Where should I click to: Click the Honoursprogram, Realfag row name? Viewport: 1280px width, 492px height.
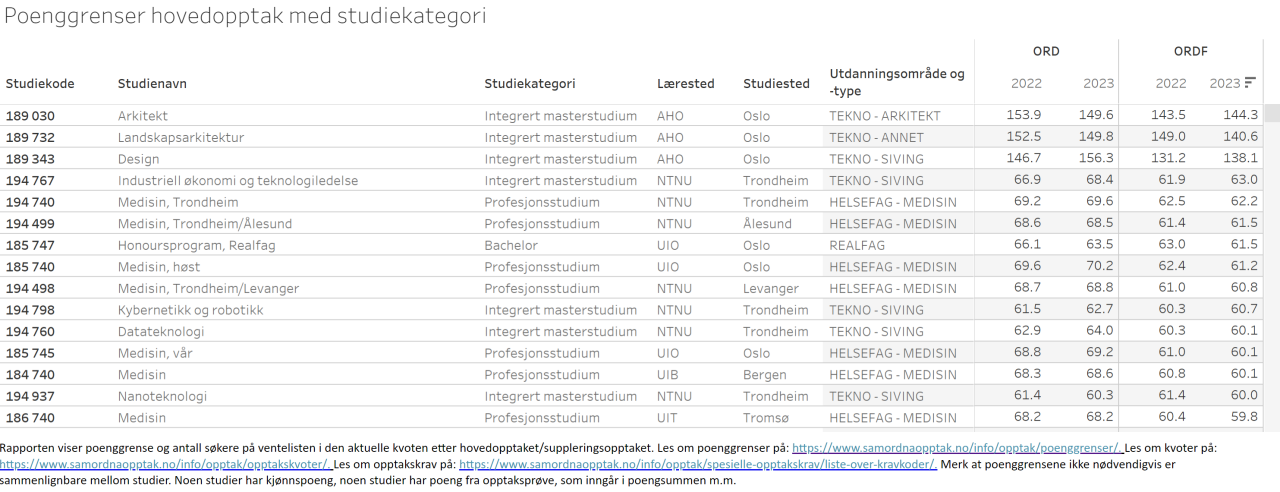pos(196,245)
